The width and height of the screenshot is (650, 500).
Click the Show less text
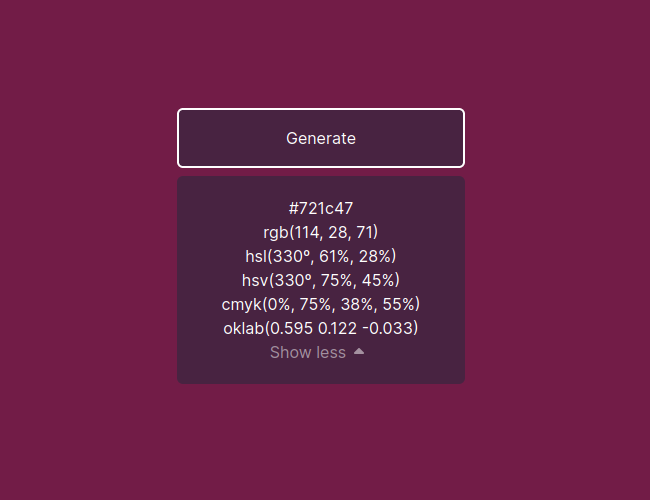point(308,352)
